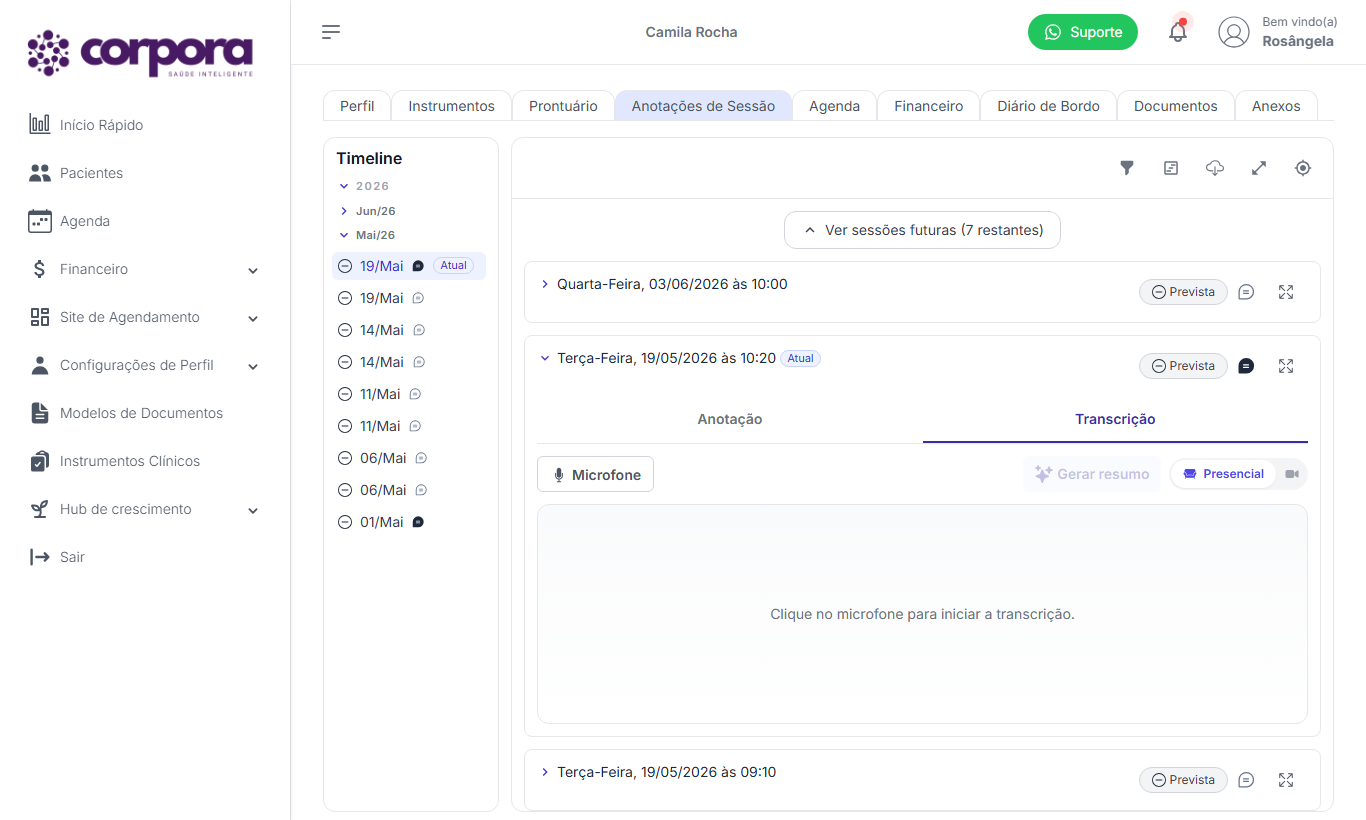1366x820 pixels.
Task: Click the target locate icon in the toolbar
Action: click(1303, 168)
